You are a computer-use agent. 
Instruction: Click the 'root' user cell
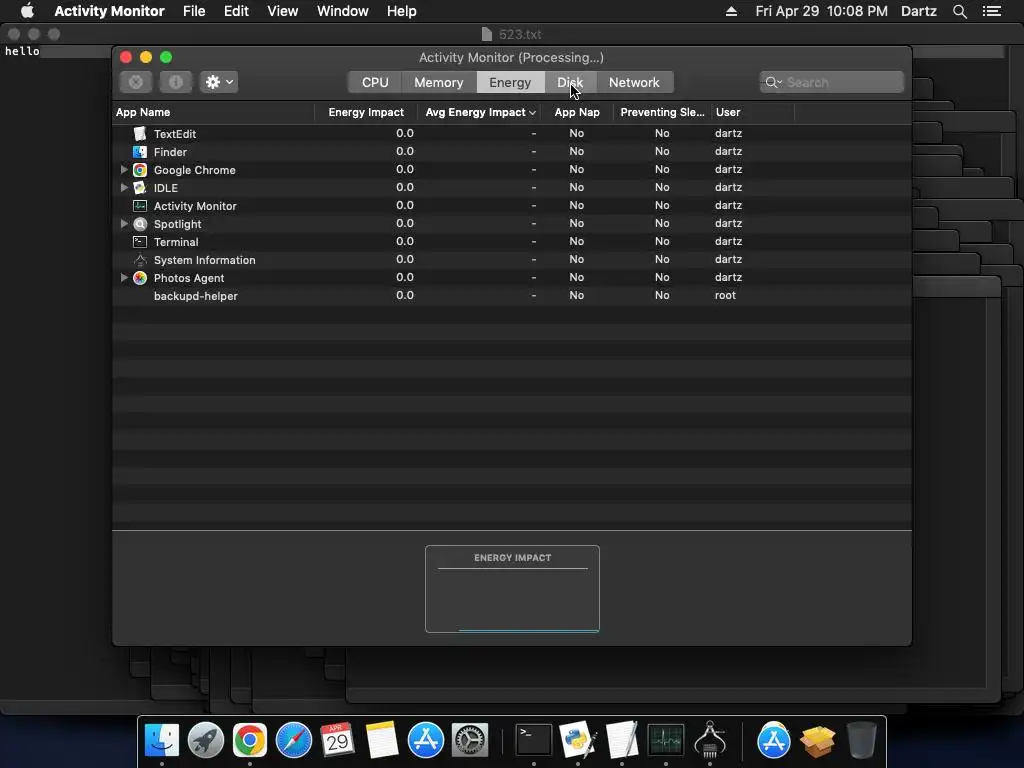click(x=725, y=295)
